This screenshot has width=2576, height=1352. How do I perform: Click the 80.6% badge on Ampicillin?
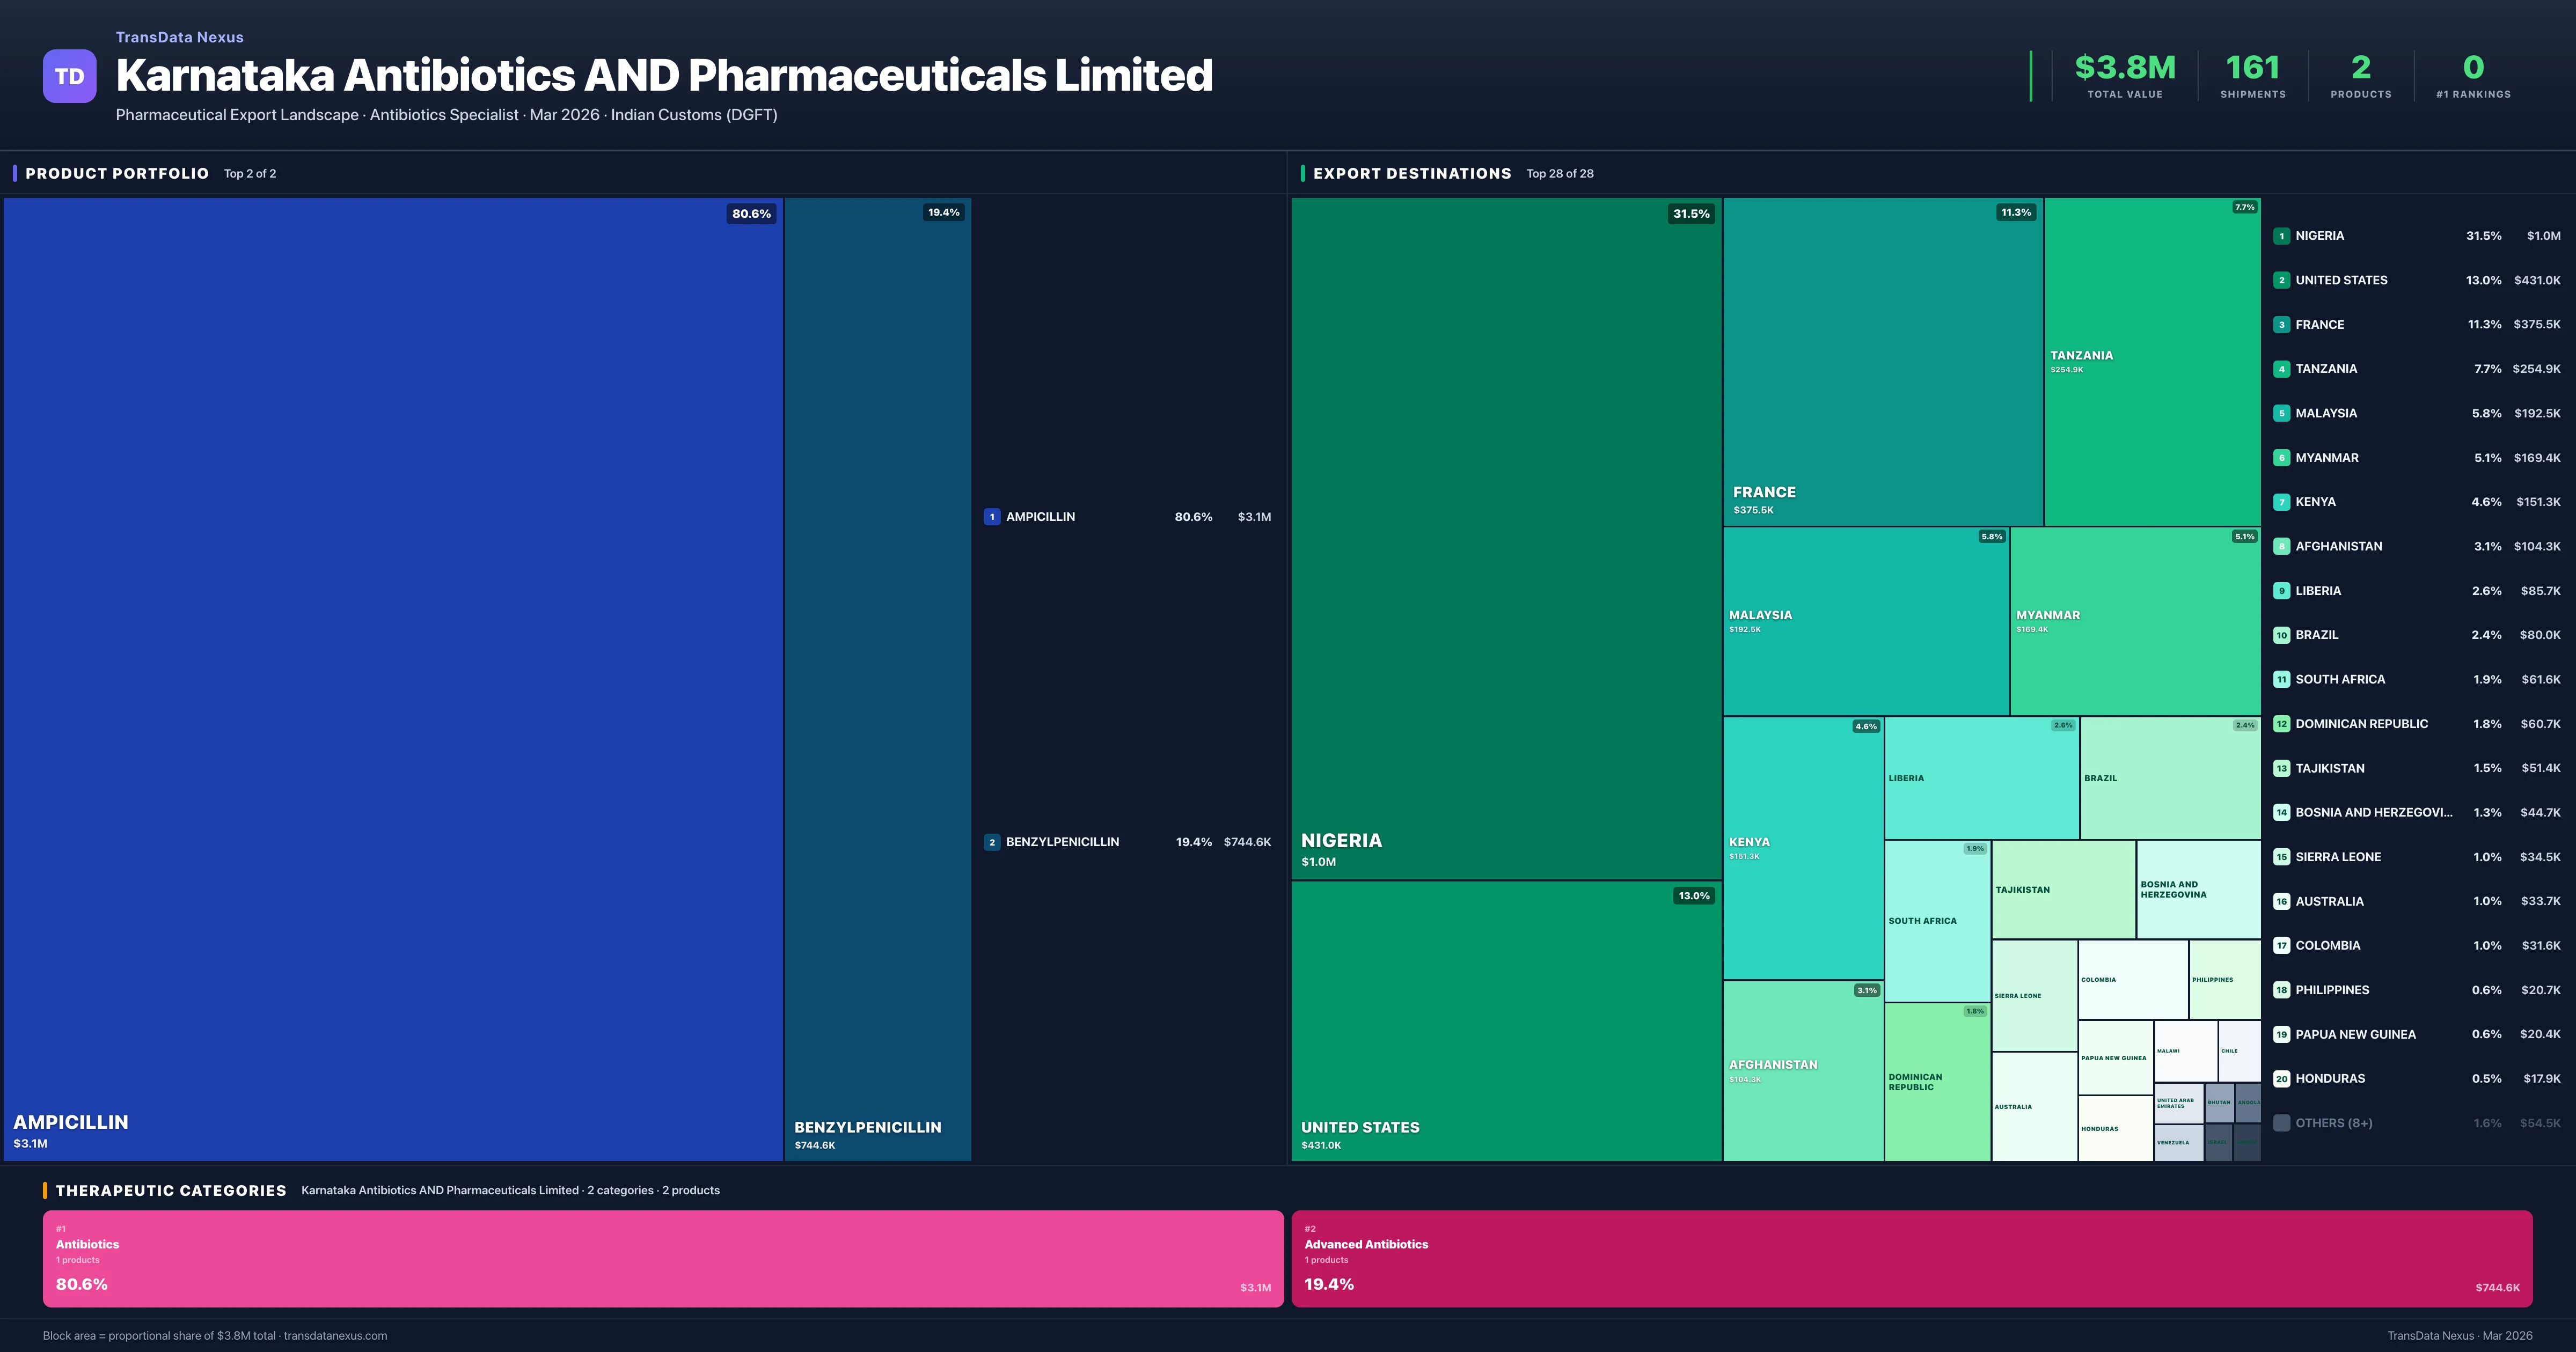click(751, 214)
